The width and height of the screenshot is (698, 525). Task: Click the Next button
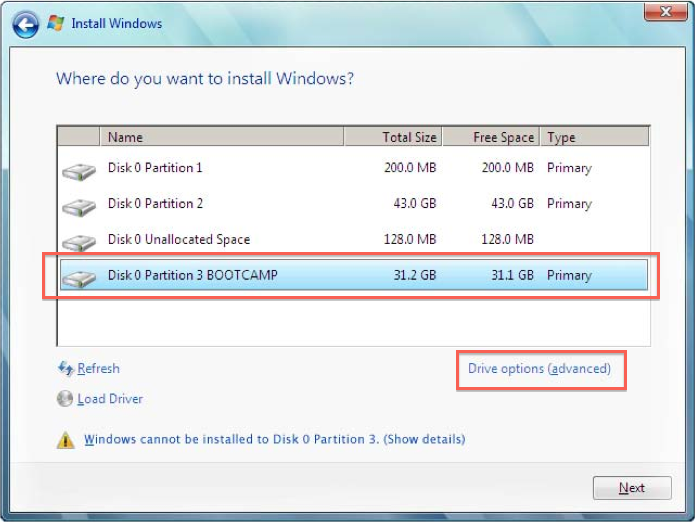tap(632, 488)
